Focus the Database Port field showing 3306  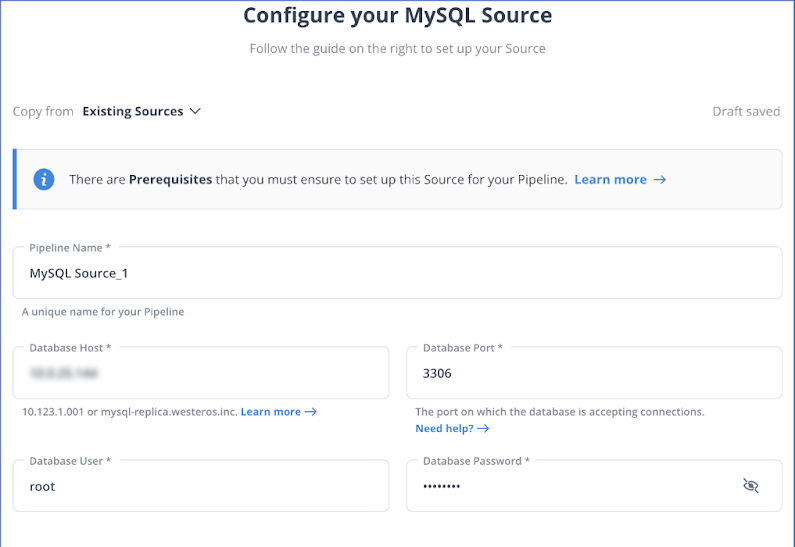pyautogui.click(x=594, y=373)
